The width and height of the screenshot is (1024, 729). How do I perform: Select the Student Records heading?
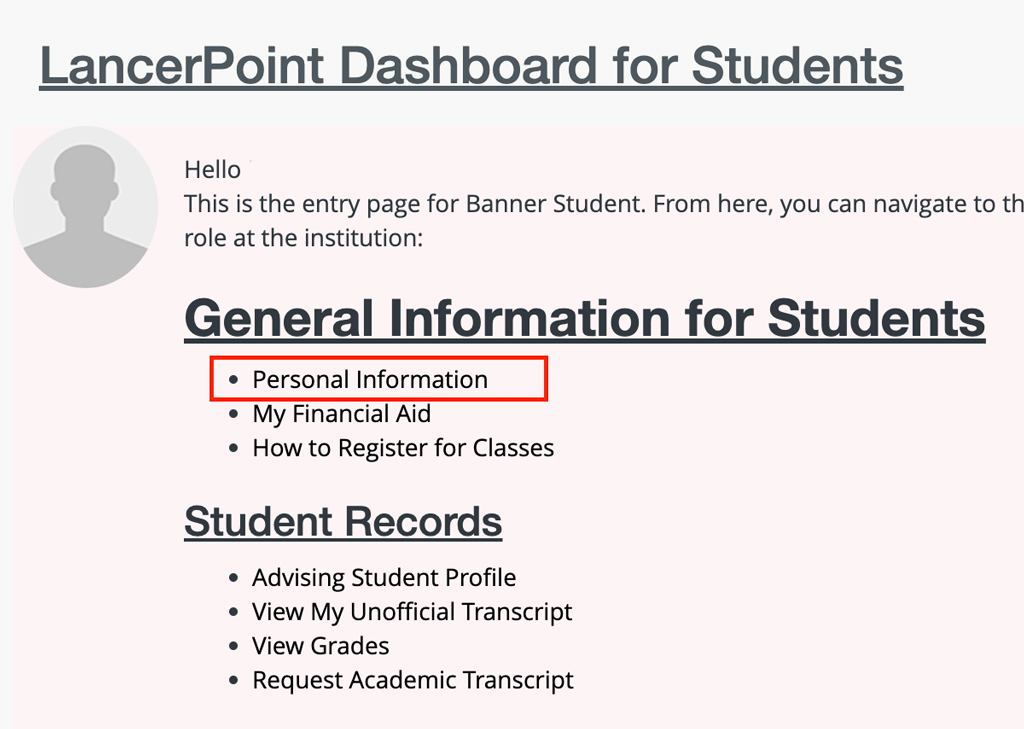point(343,522)
